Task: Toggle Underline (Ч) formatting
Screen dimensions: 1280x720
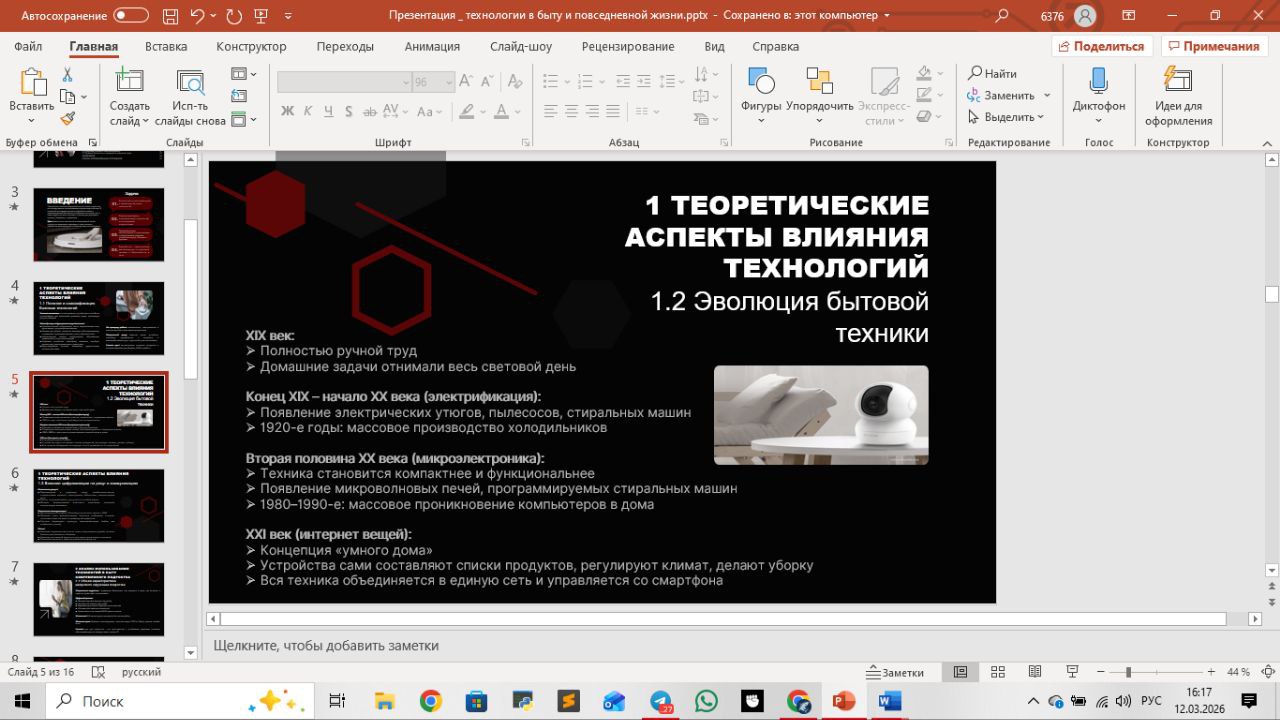Action: click(x=330, y=111)
